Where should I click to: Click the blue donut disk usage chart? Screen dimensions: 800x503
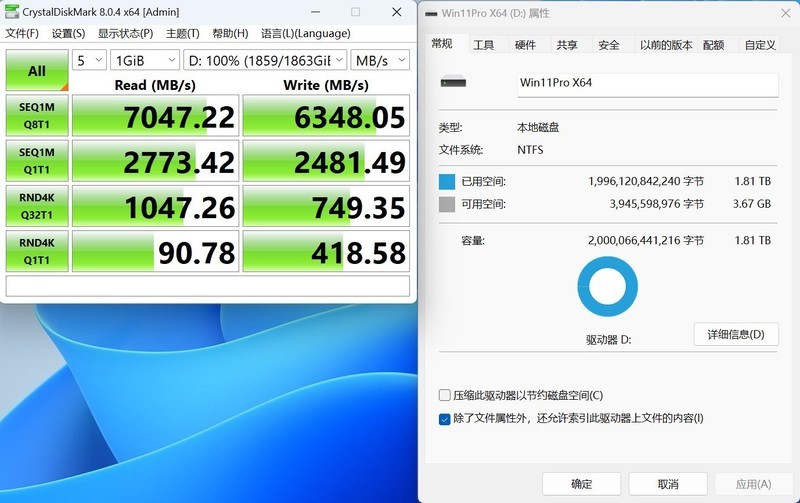607,286
